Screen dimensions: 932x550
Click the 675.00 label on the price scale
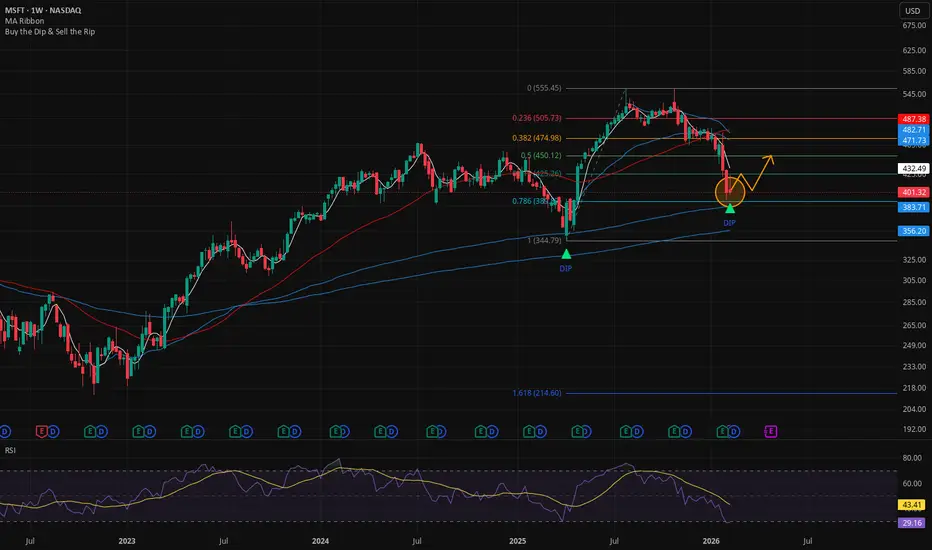914,26
